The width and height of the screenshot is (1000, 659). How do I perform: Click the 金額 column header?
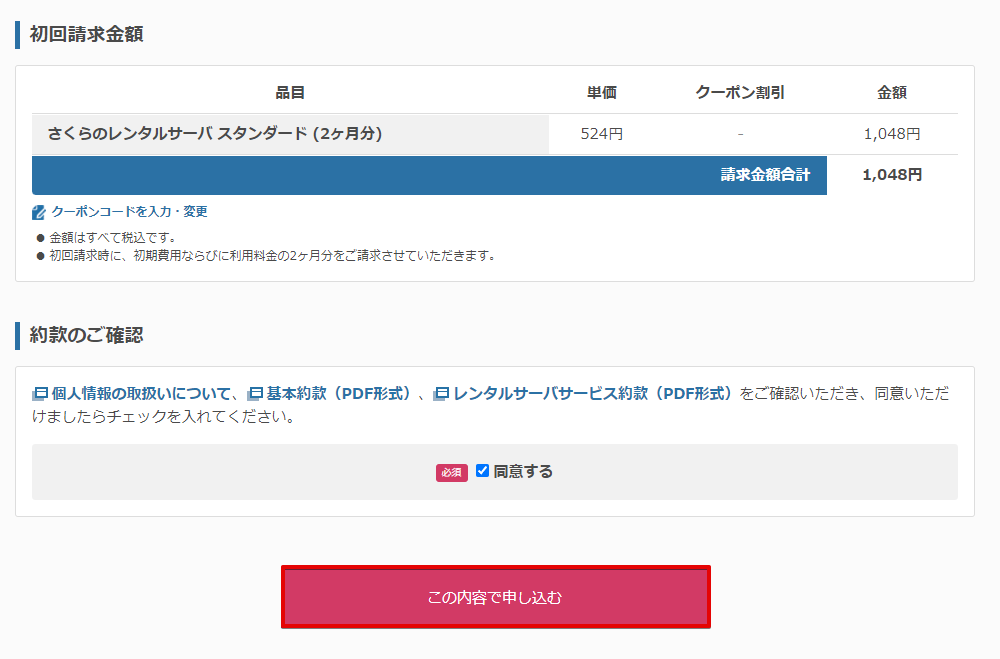892,93
